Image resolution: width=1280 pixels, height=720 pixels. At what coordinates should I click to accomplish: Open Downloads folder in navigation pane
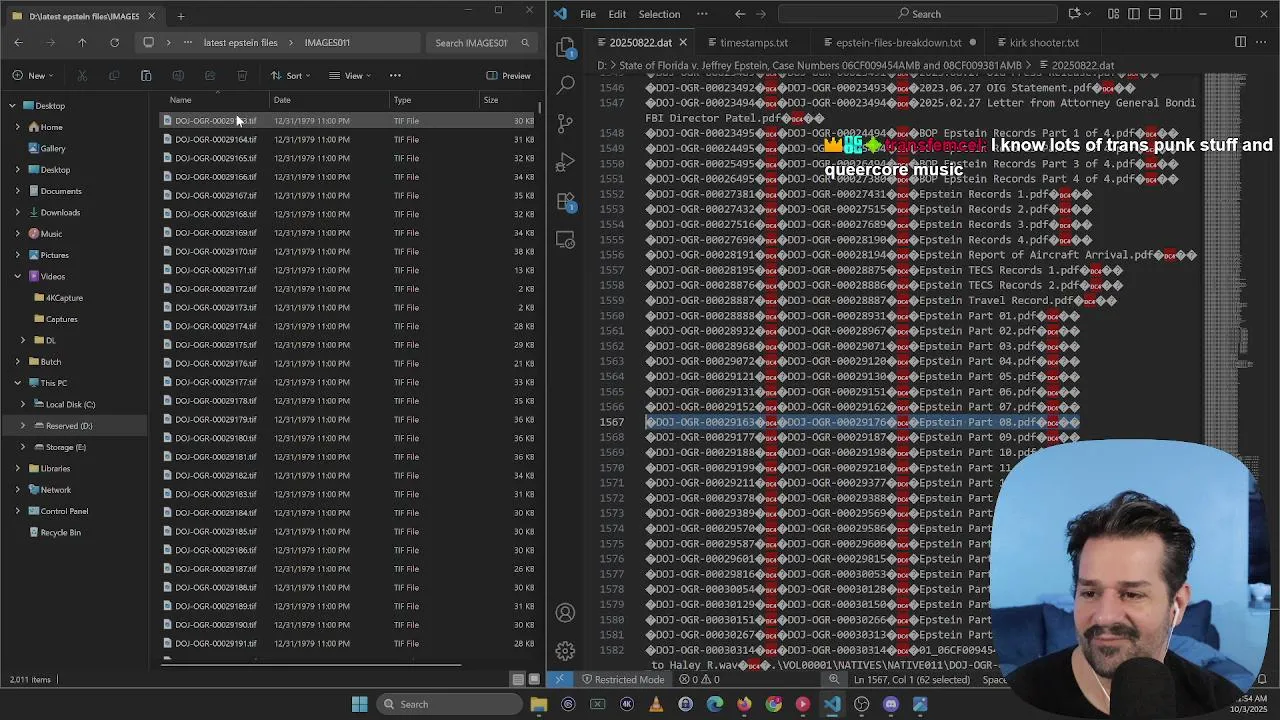pyautogui.click(x=60, y=212)
